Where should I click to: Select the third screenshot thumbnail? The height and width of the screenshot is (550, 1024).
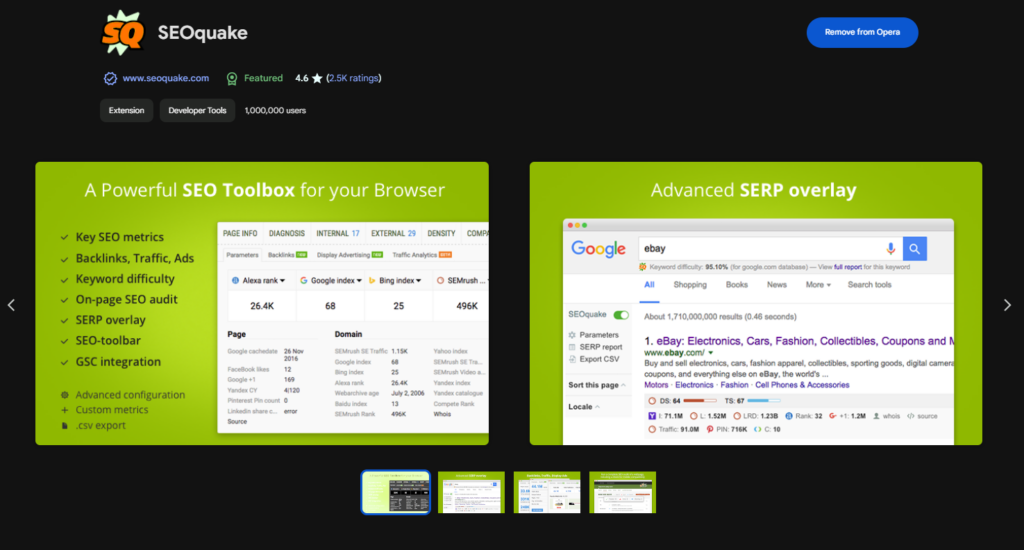[x=547, y=492]
